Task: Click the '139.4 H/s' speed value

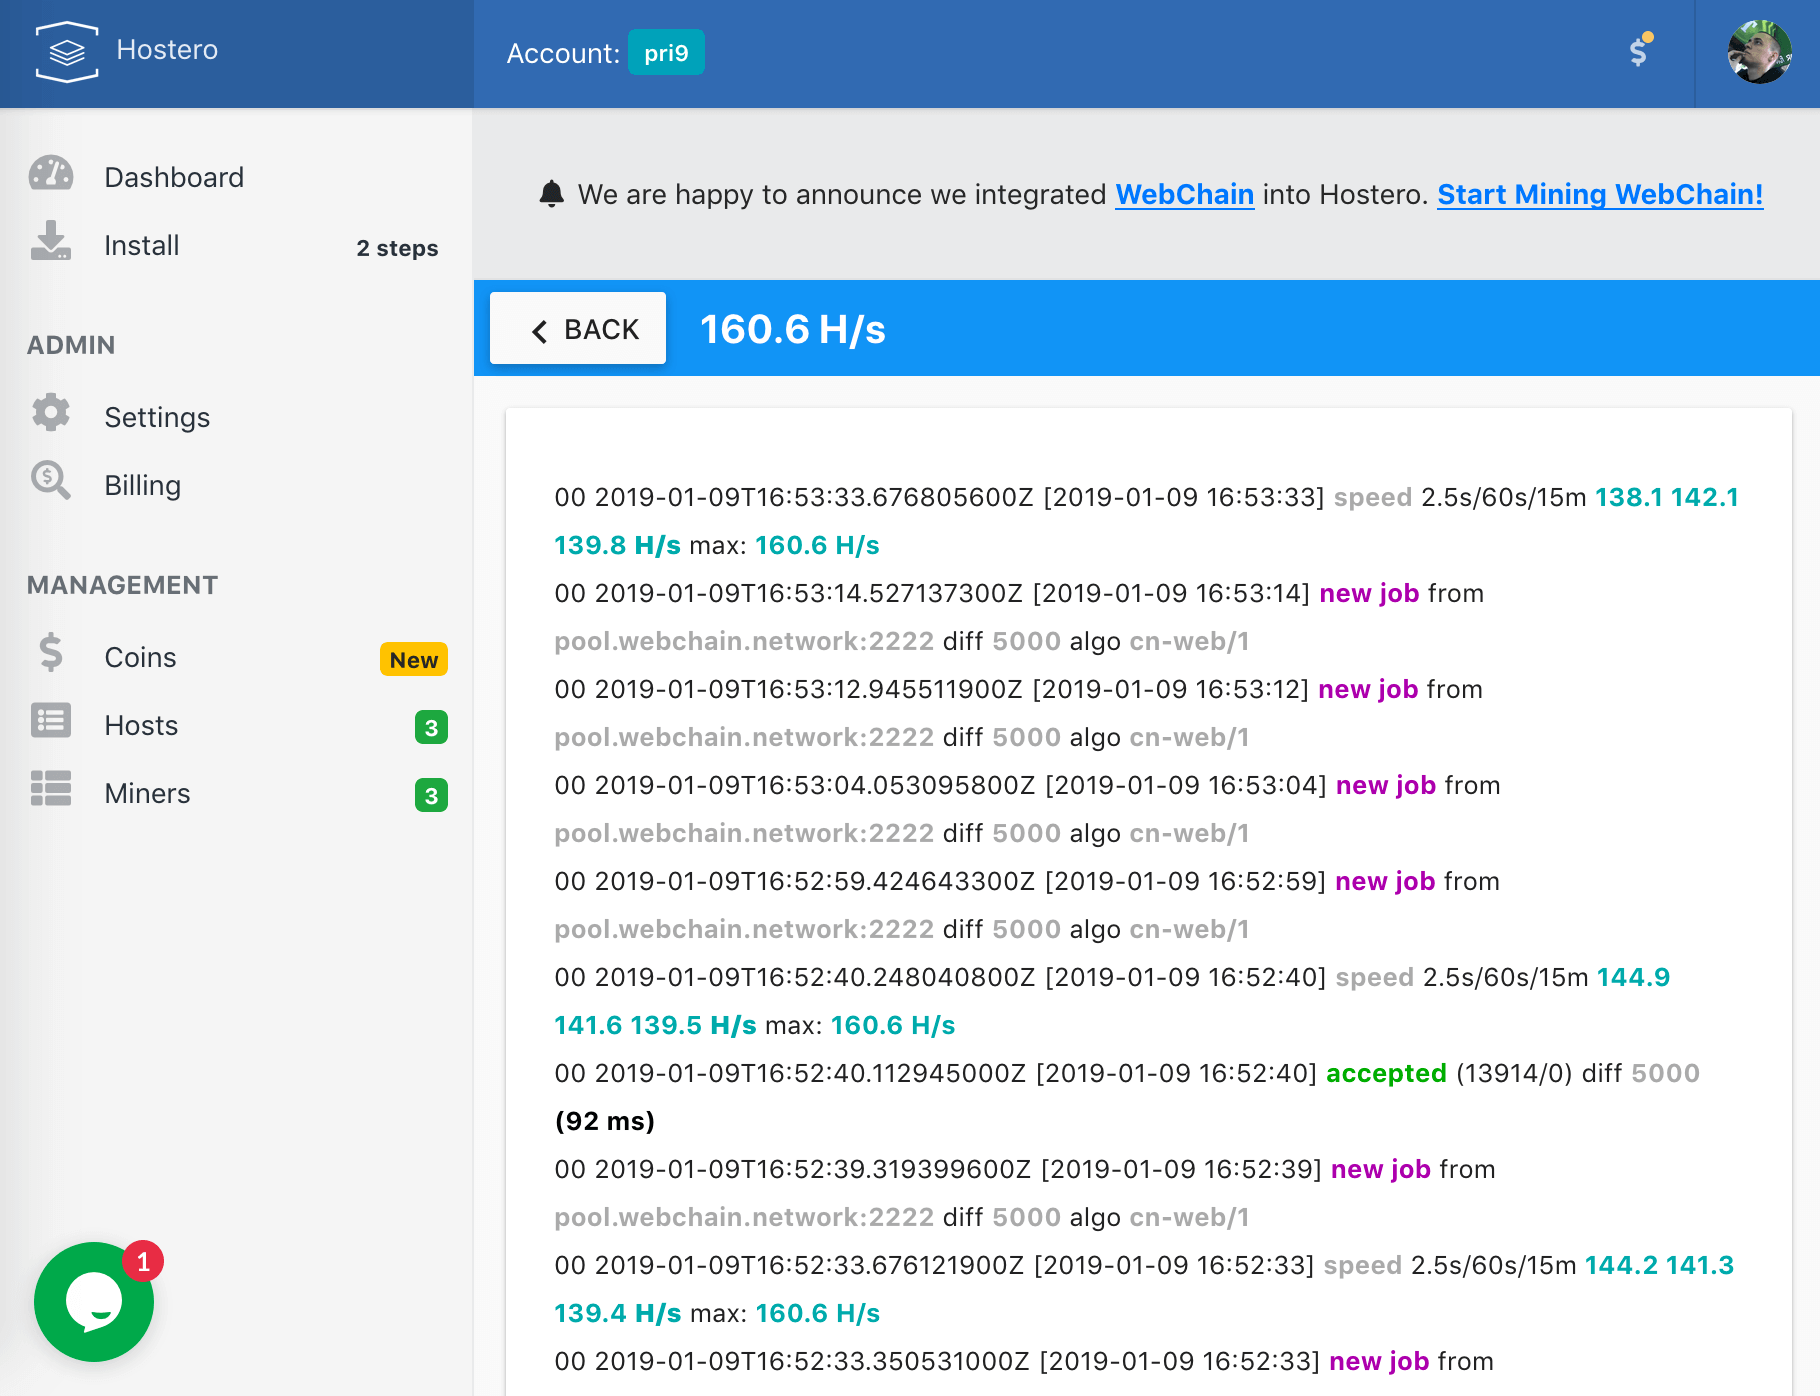Action: click(x=618, y=1313)
